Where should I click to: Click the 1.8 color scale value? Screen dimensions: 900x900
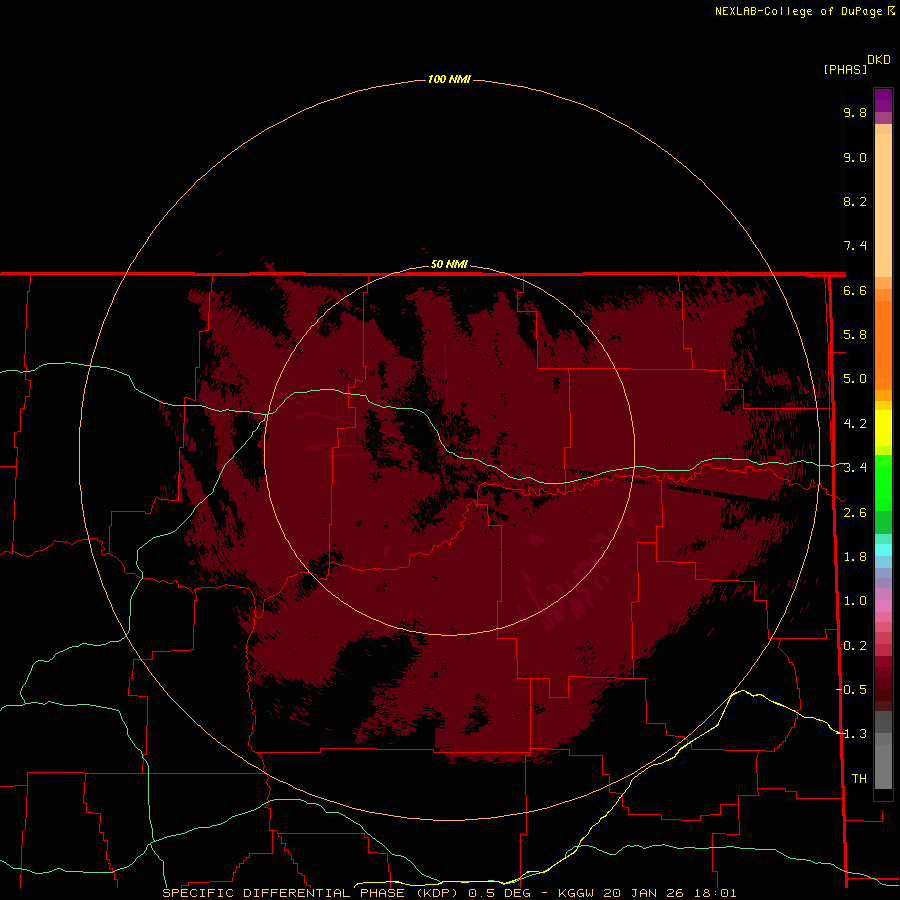[855, 557]
